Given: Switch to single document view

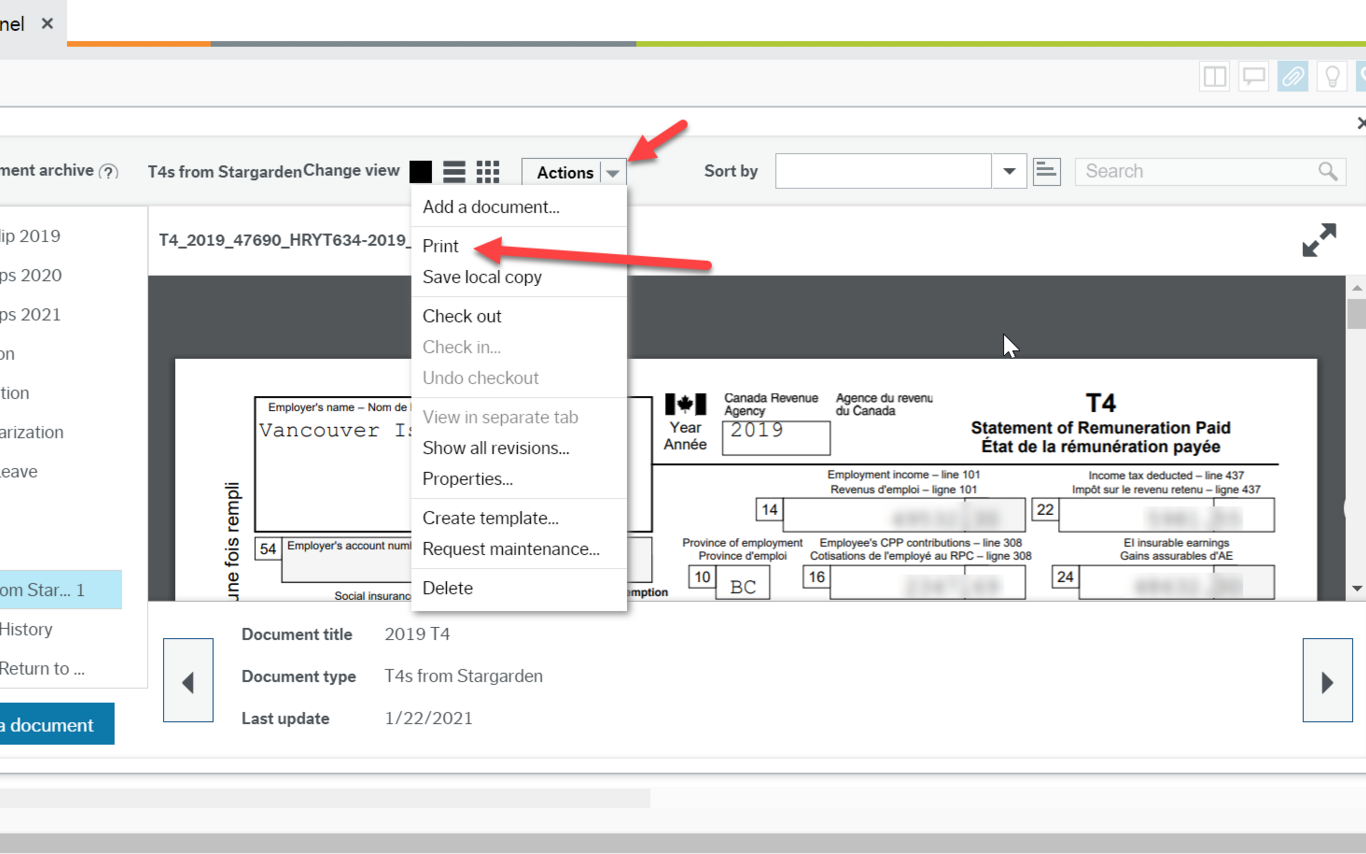Looking at the screenshot, I should pyautogui.click(x=420, y=171).
